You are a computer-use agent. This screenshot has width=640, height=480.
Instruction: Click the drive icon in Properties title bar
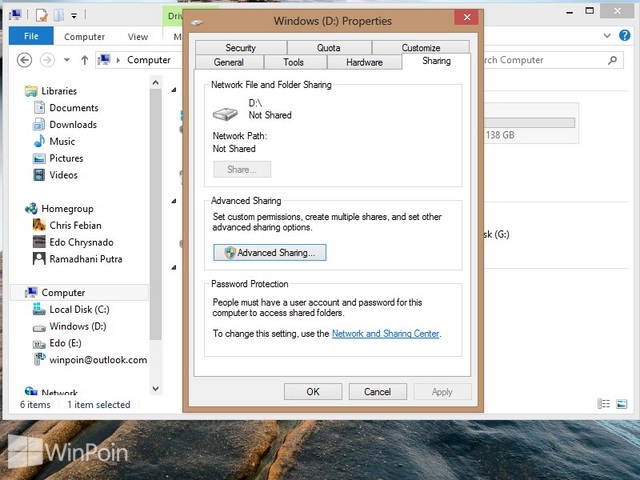point(197,22)
